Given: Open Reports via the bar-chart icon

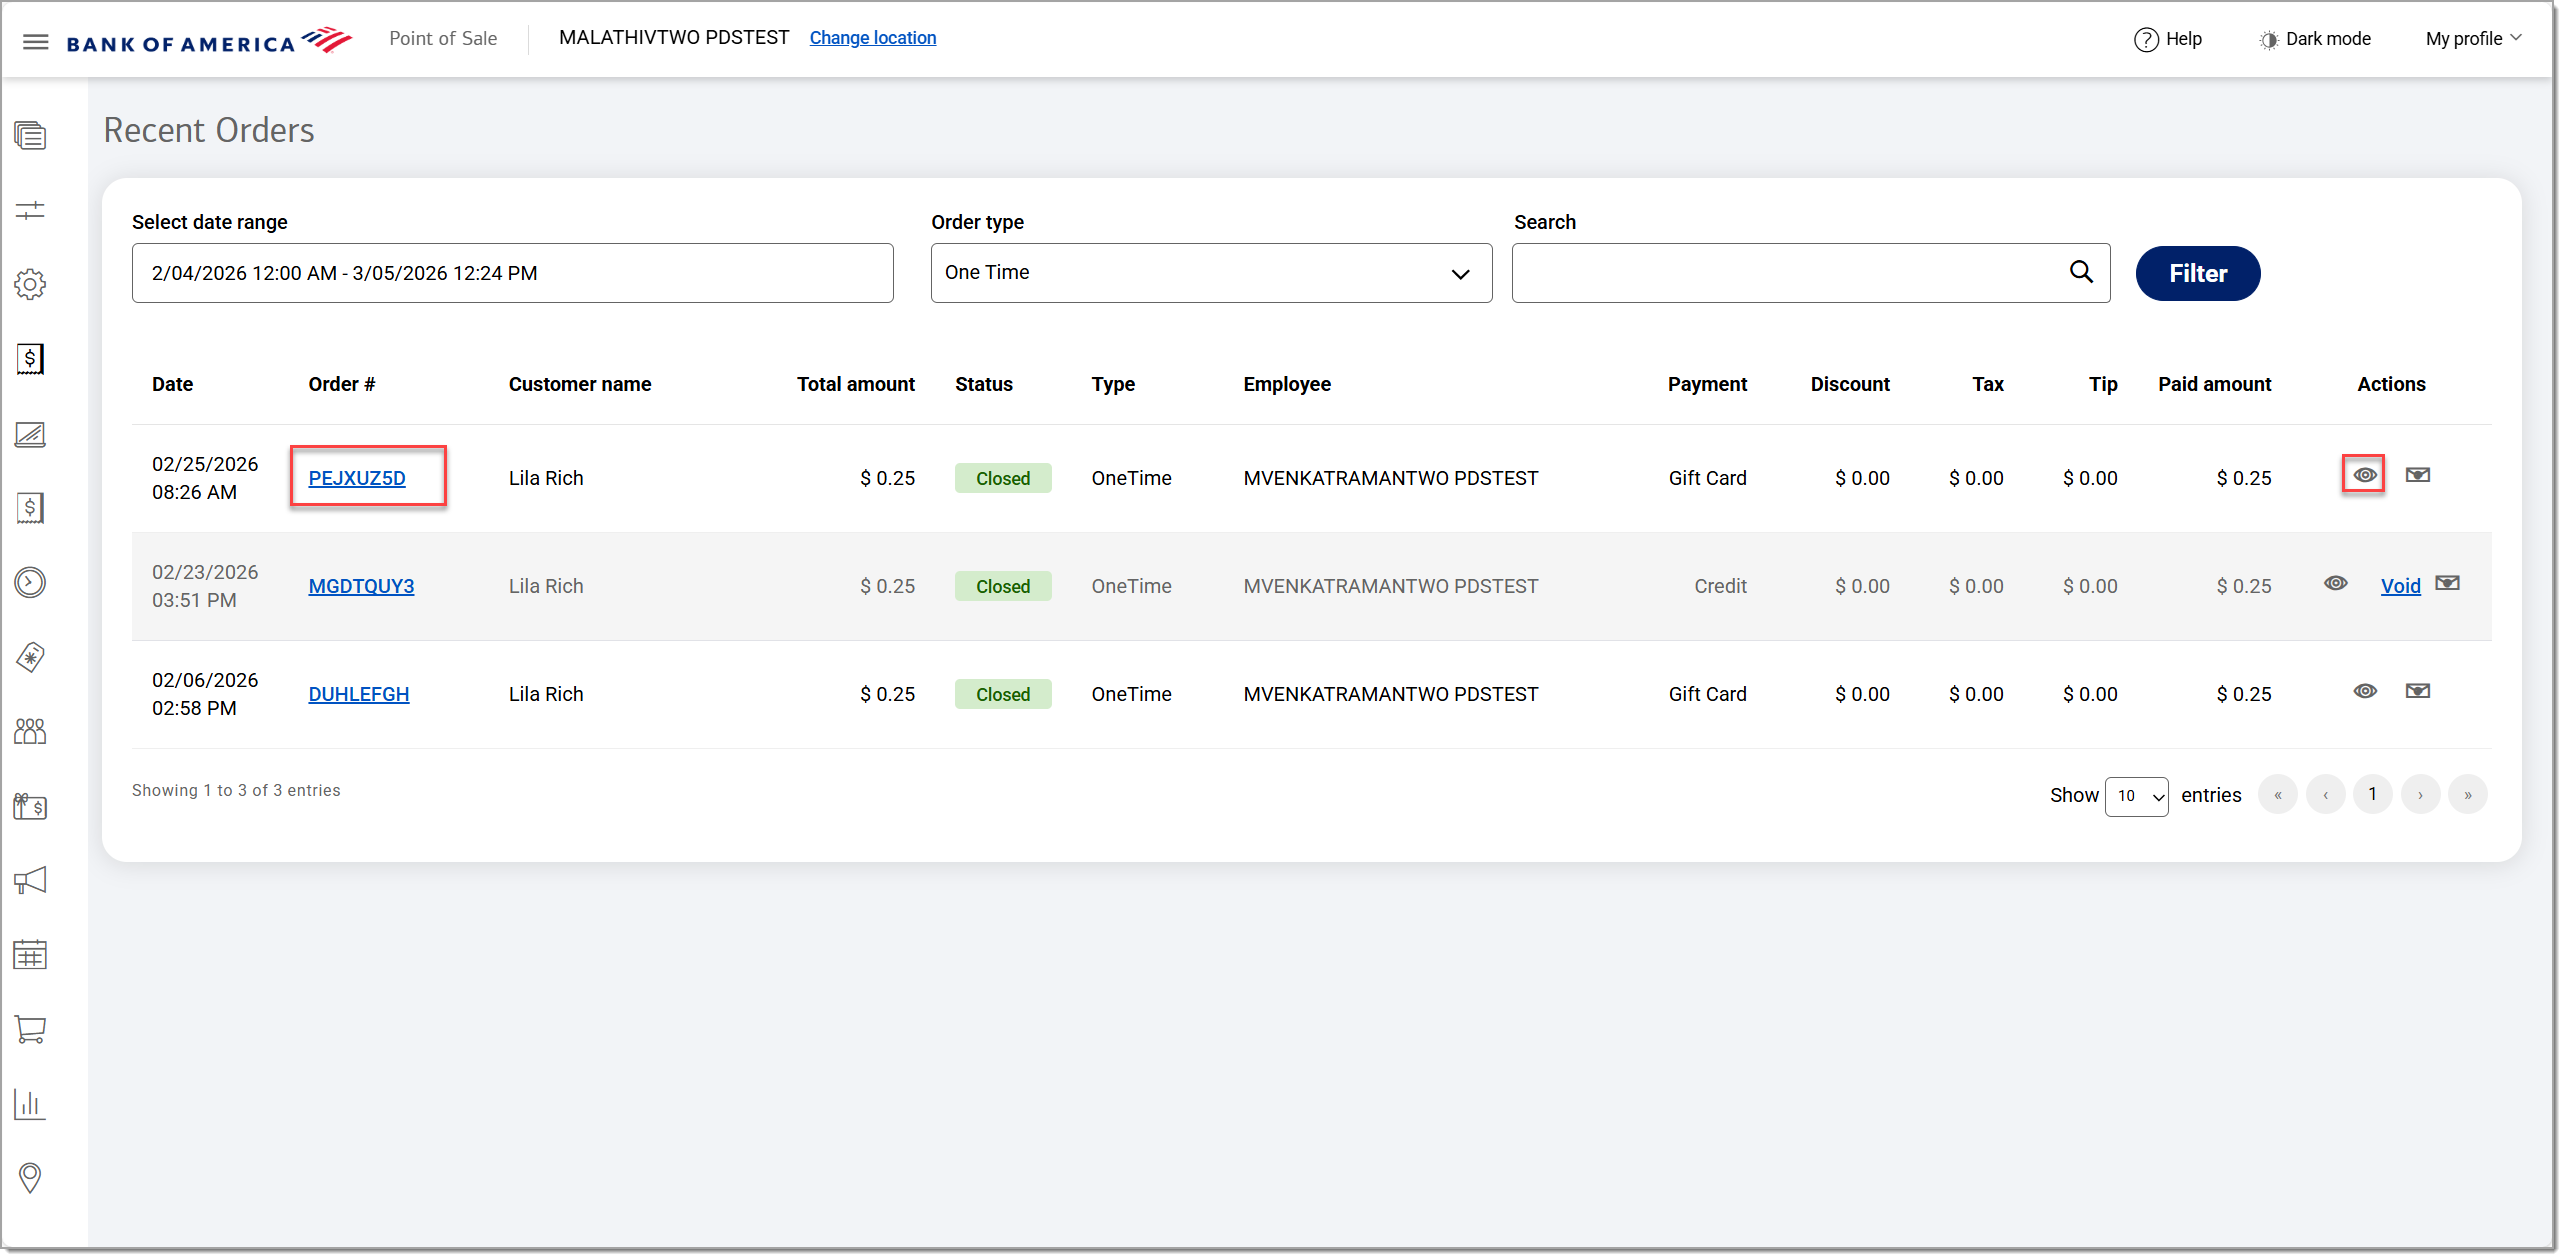Looking at the screenshot, I should coord(30,1104).
